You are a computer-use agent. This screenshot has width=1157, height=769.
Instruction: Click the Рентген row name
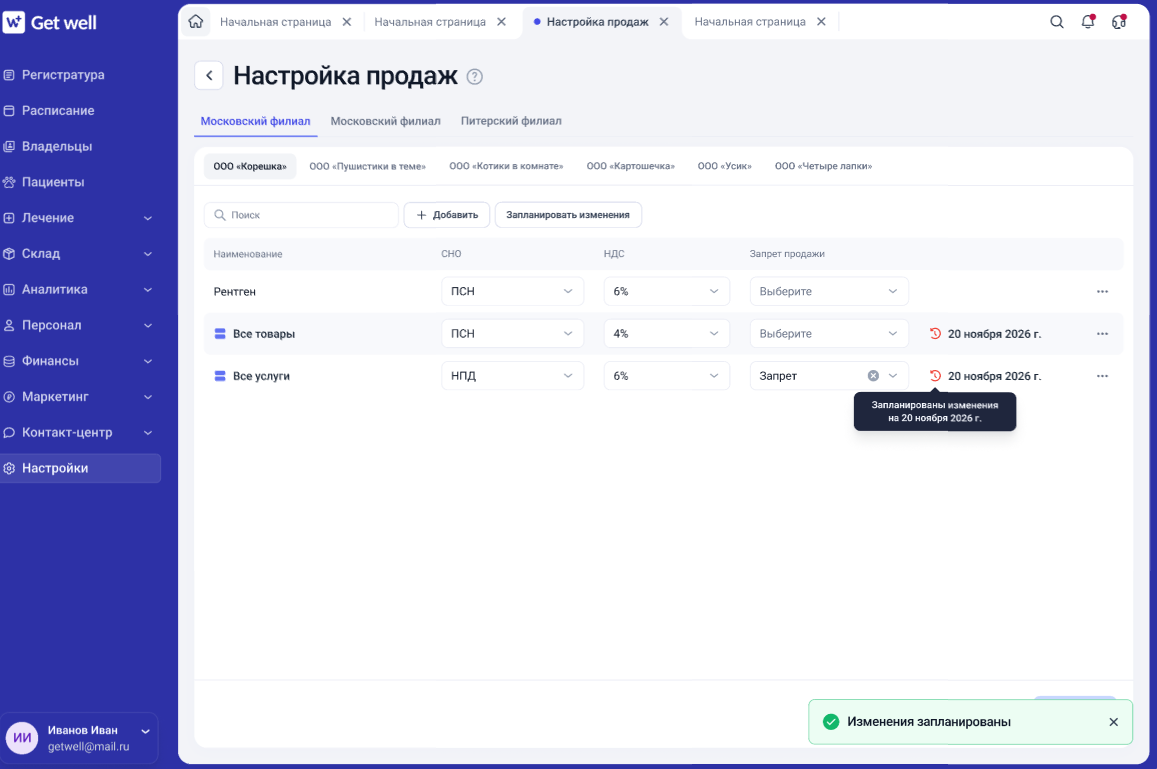235,292
